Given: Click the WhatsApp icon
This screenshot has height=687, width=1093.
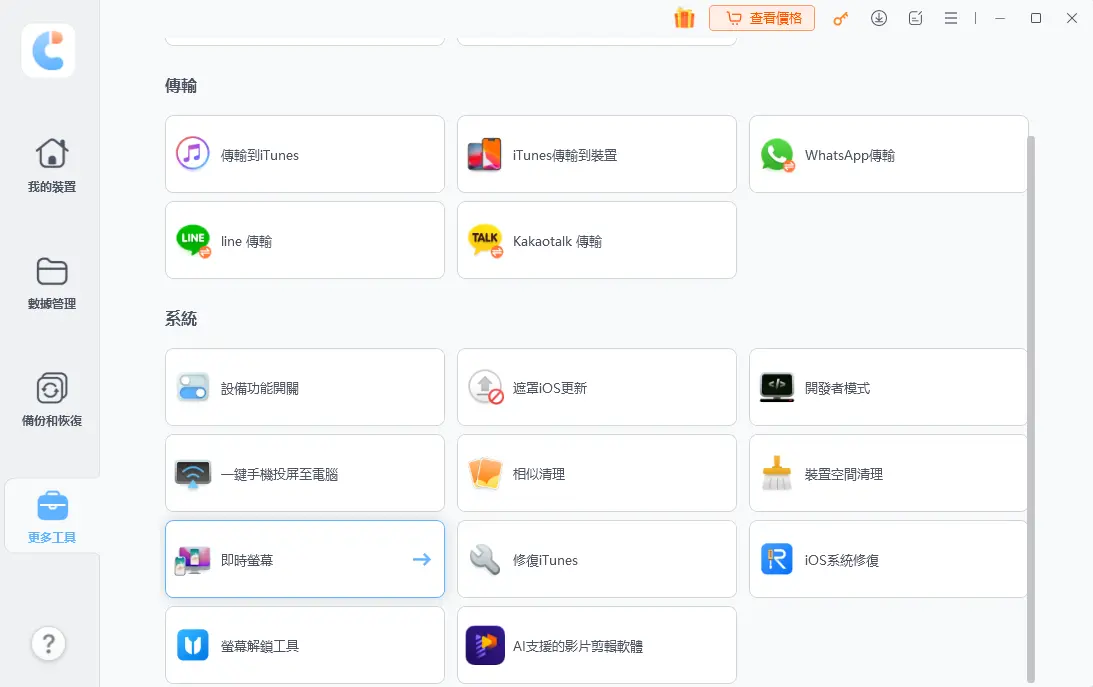Looking at the screenshot, I should point(777,155).
